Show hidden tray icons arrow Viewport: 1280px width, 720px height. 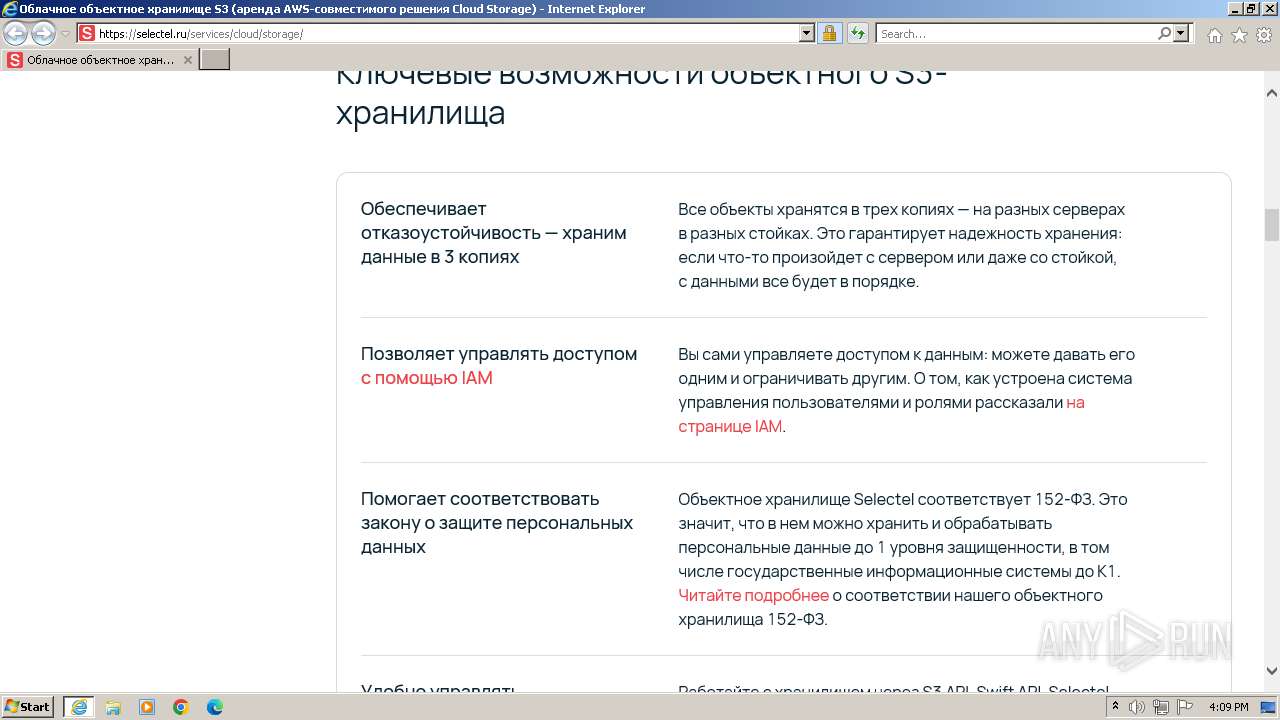coord(1115,707)
